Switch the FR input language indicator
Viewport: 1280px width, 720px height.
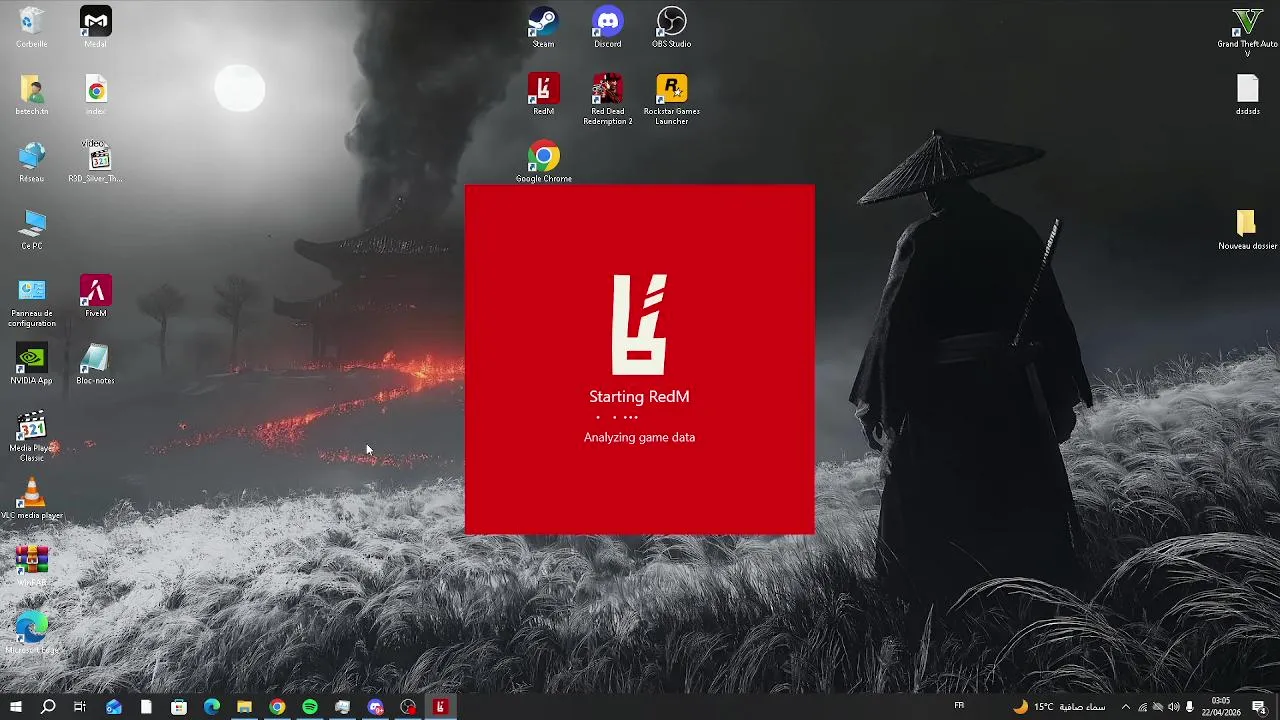[959, 706]
